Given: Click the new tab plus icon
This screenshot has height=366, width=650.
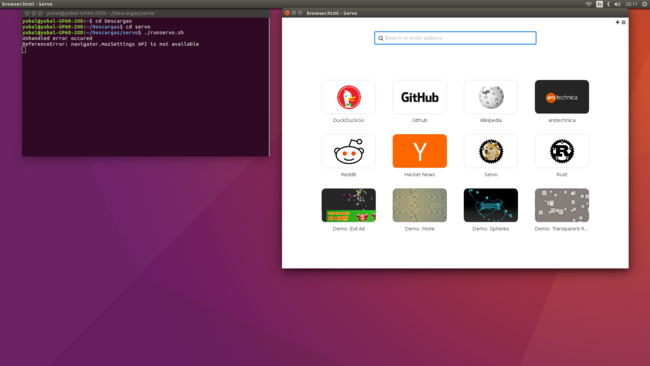Looking at the screenshot, I should [617, 22].
